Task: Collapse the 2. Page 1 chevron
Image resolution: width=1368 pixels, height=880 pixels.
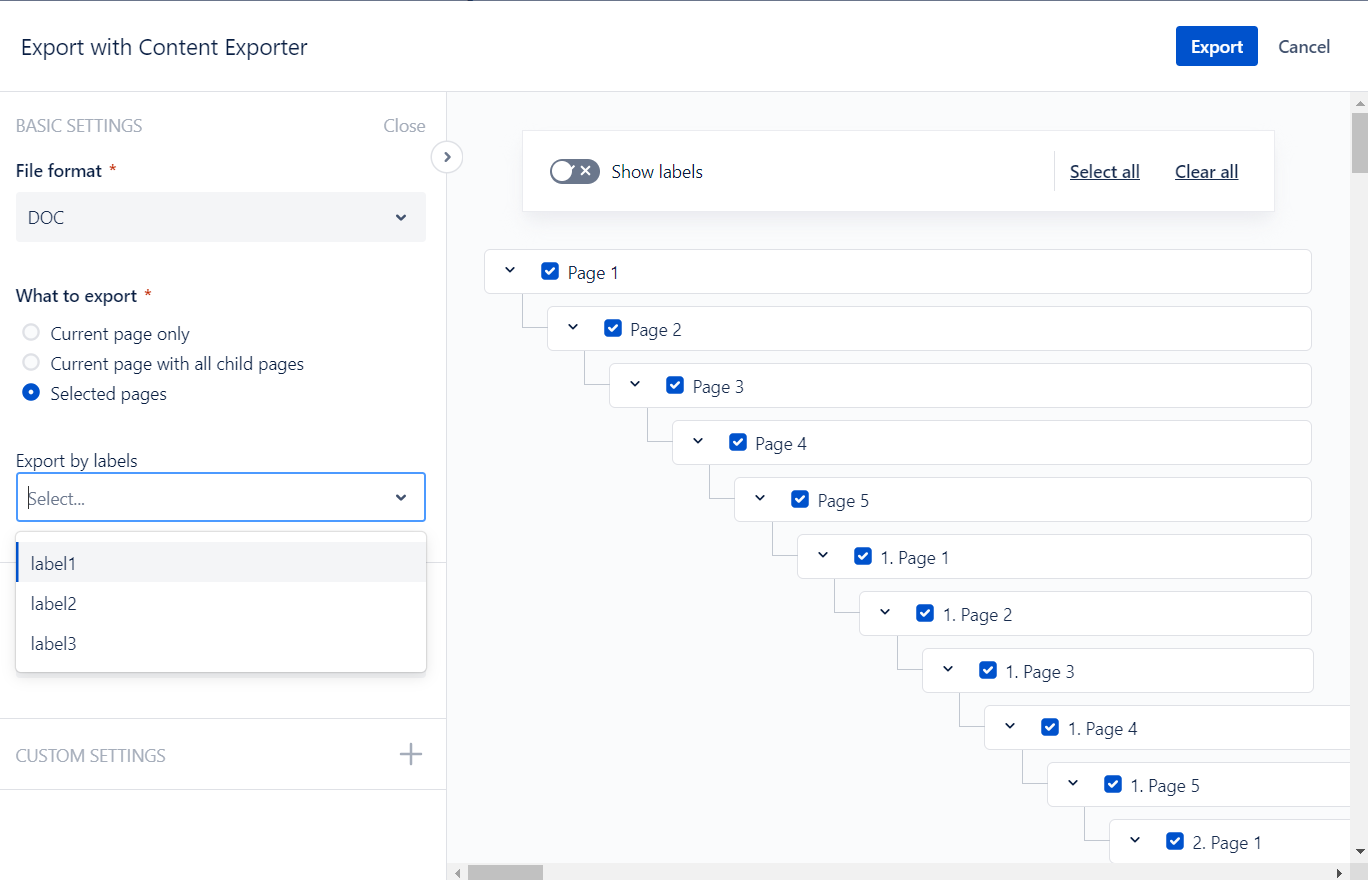Action: [x=1135, y=841]
